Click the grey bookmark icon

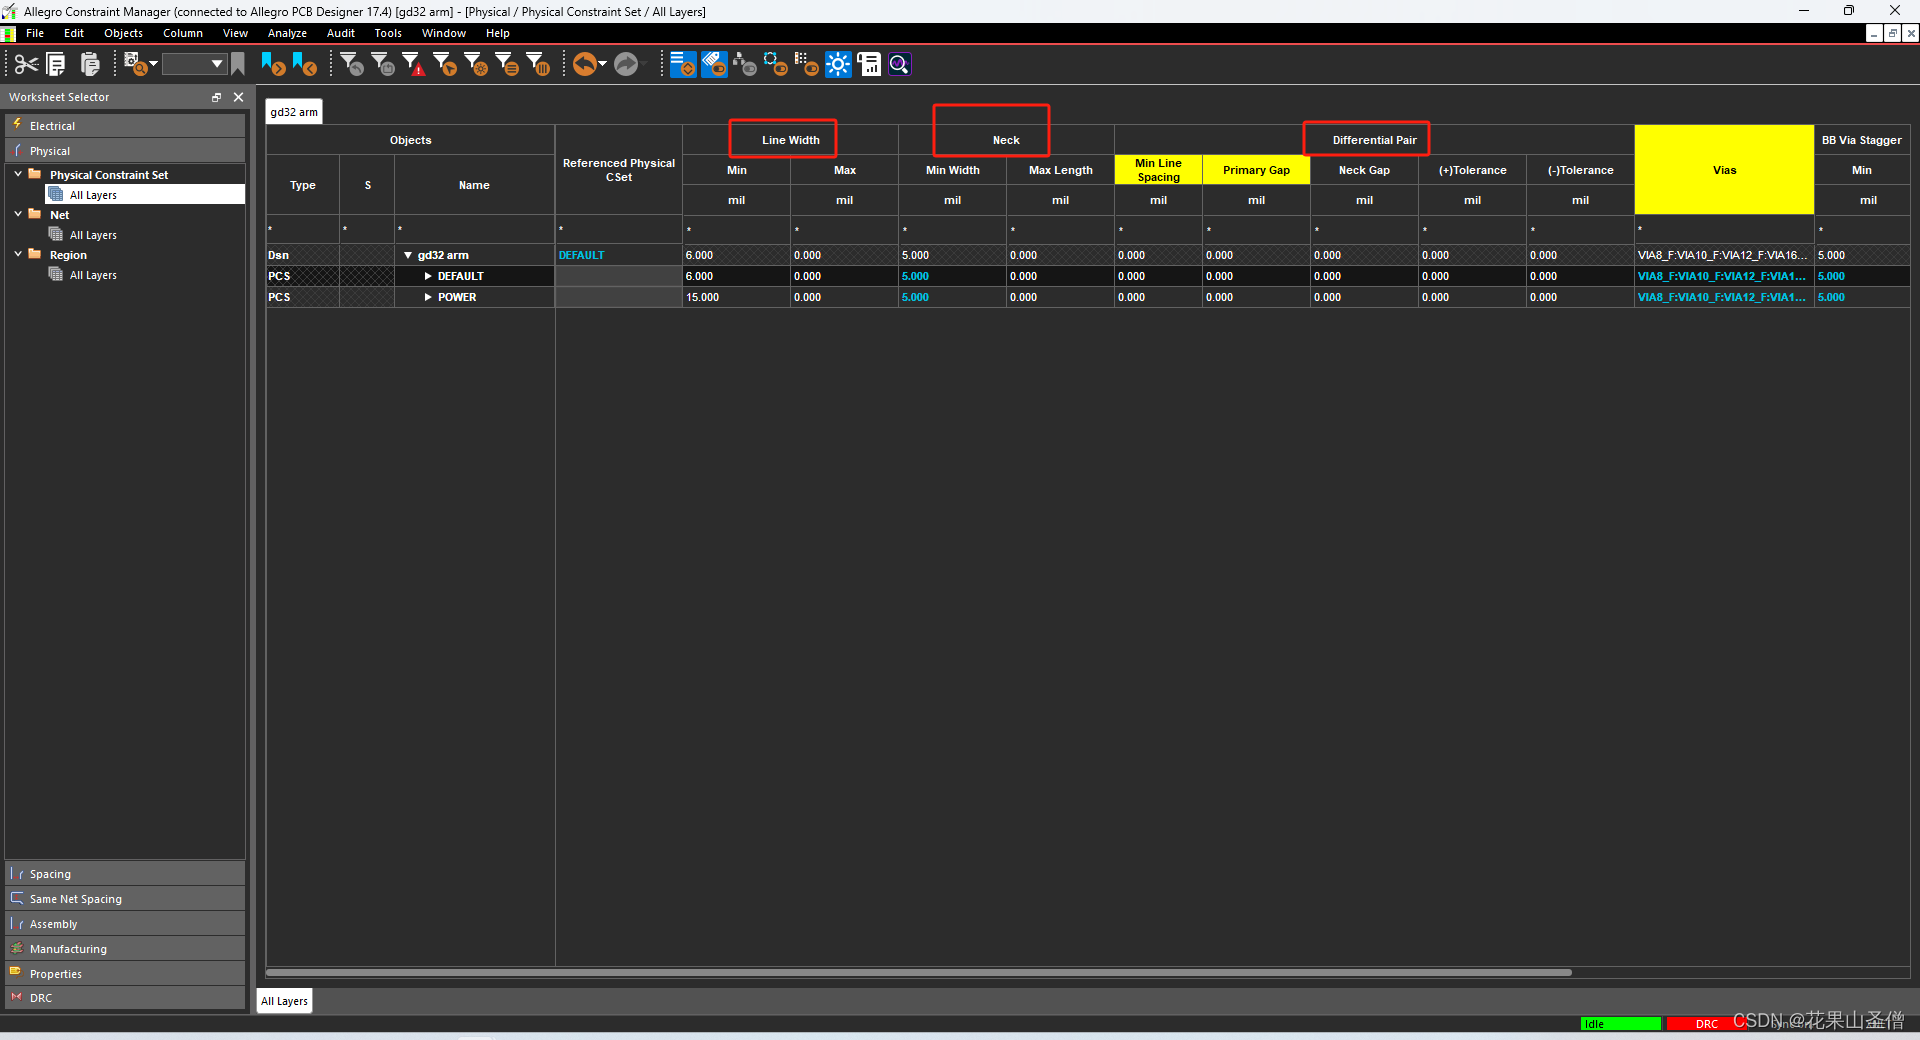pyautogui.click(x=238, y=64)
